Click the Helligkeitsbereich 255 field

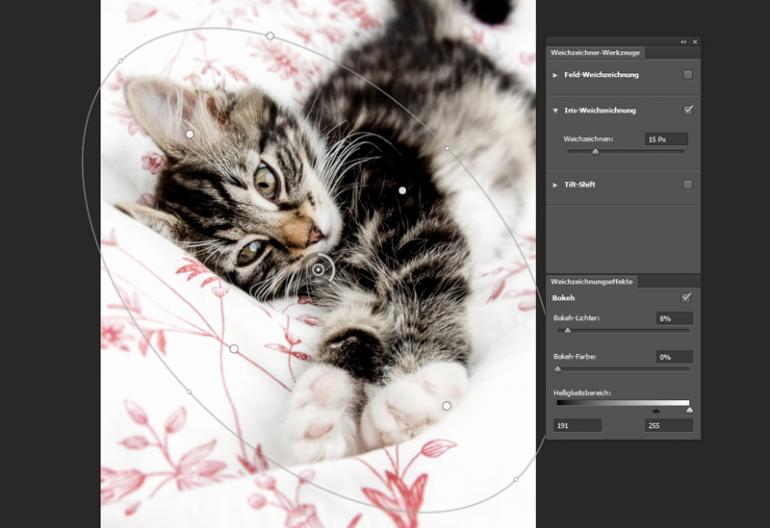coord(669,425)
